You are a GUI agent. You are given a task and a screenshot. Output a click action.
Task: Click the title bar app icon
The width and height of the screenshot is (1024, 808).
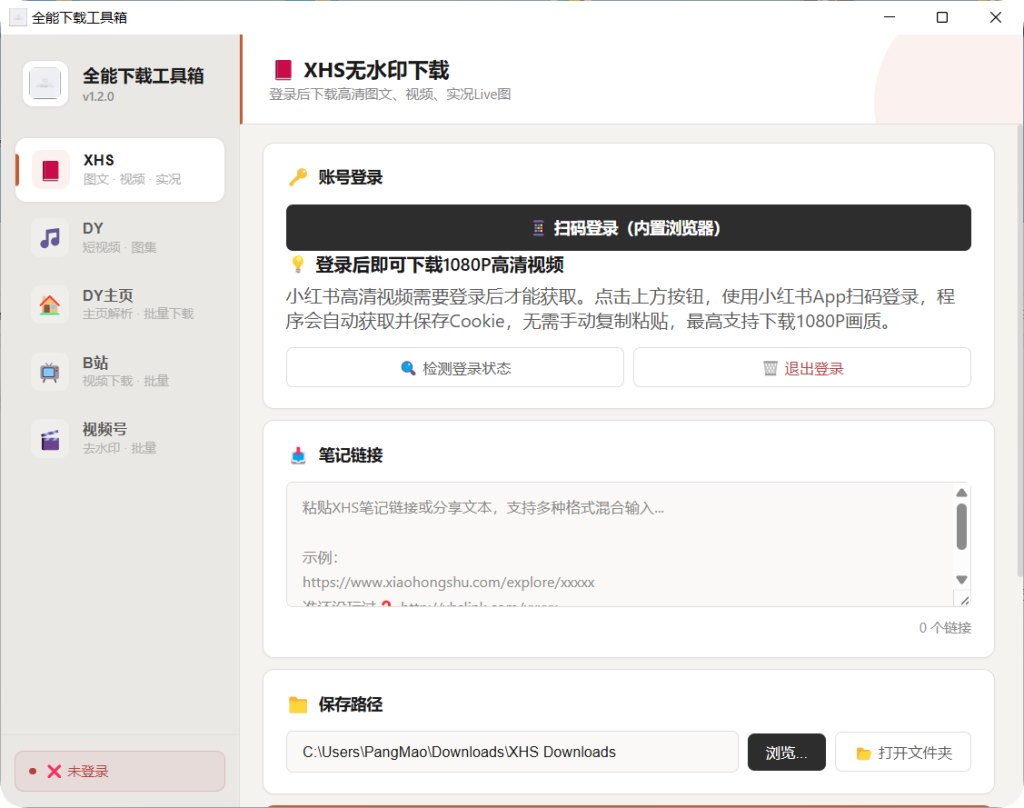click(18, 17)
